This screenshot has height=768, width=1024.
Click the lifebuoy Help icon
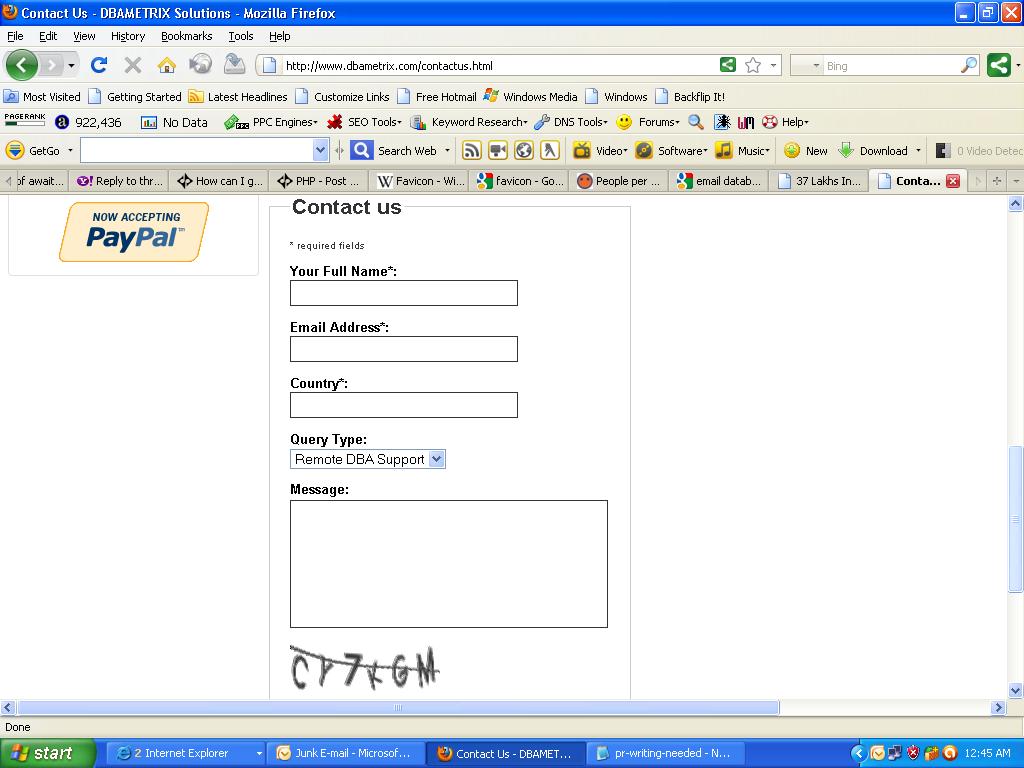pos(770,122)
